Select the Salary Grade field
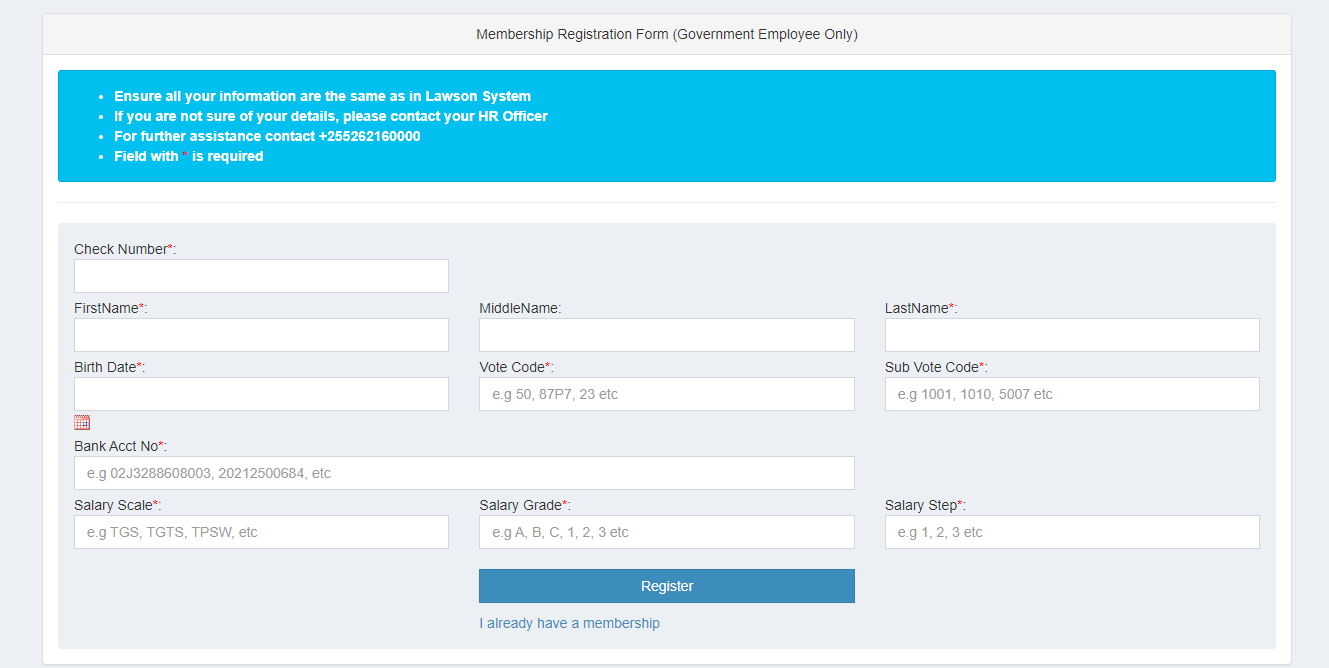 point(666,531)
